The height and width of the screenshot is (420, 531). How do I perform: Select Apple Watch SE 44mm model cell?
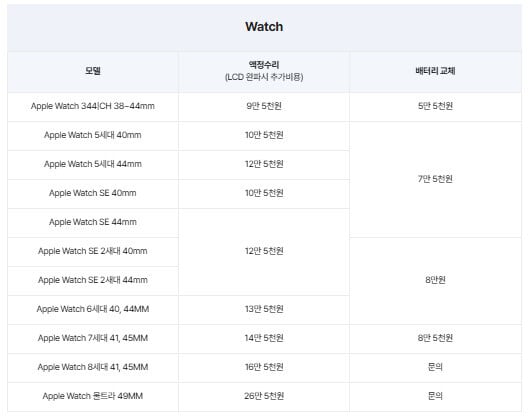93,222
